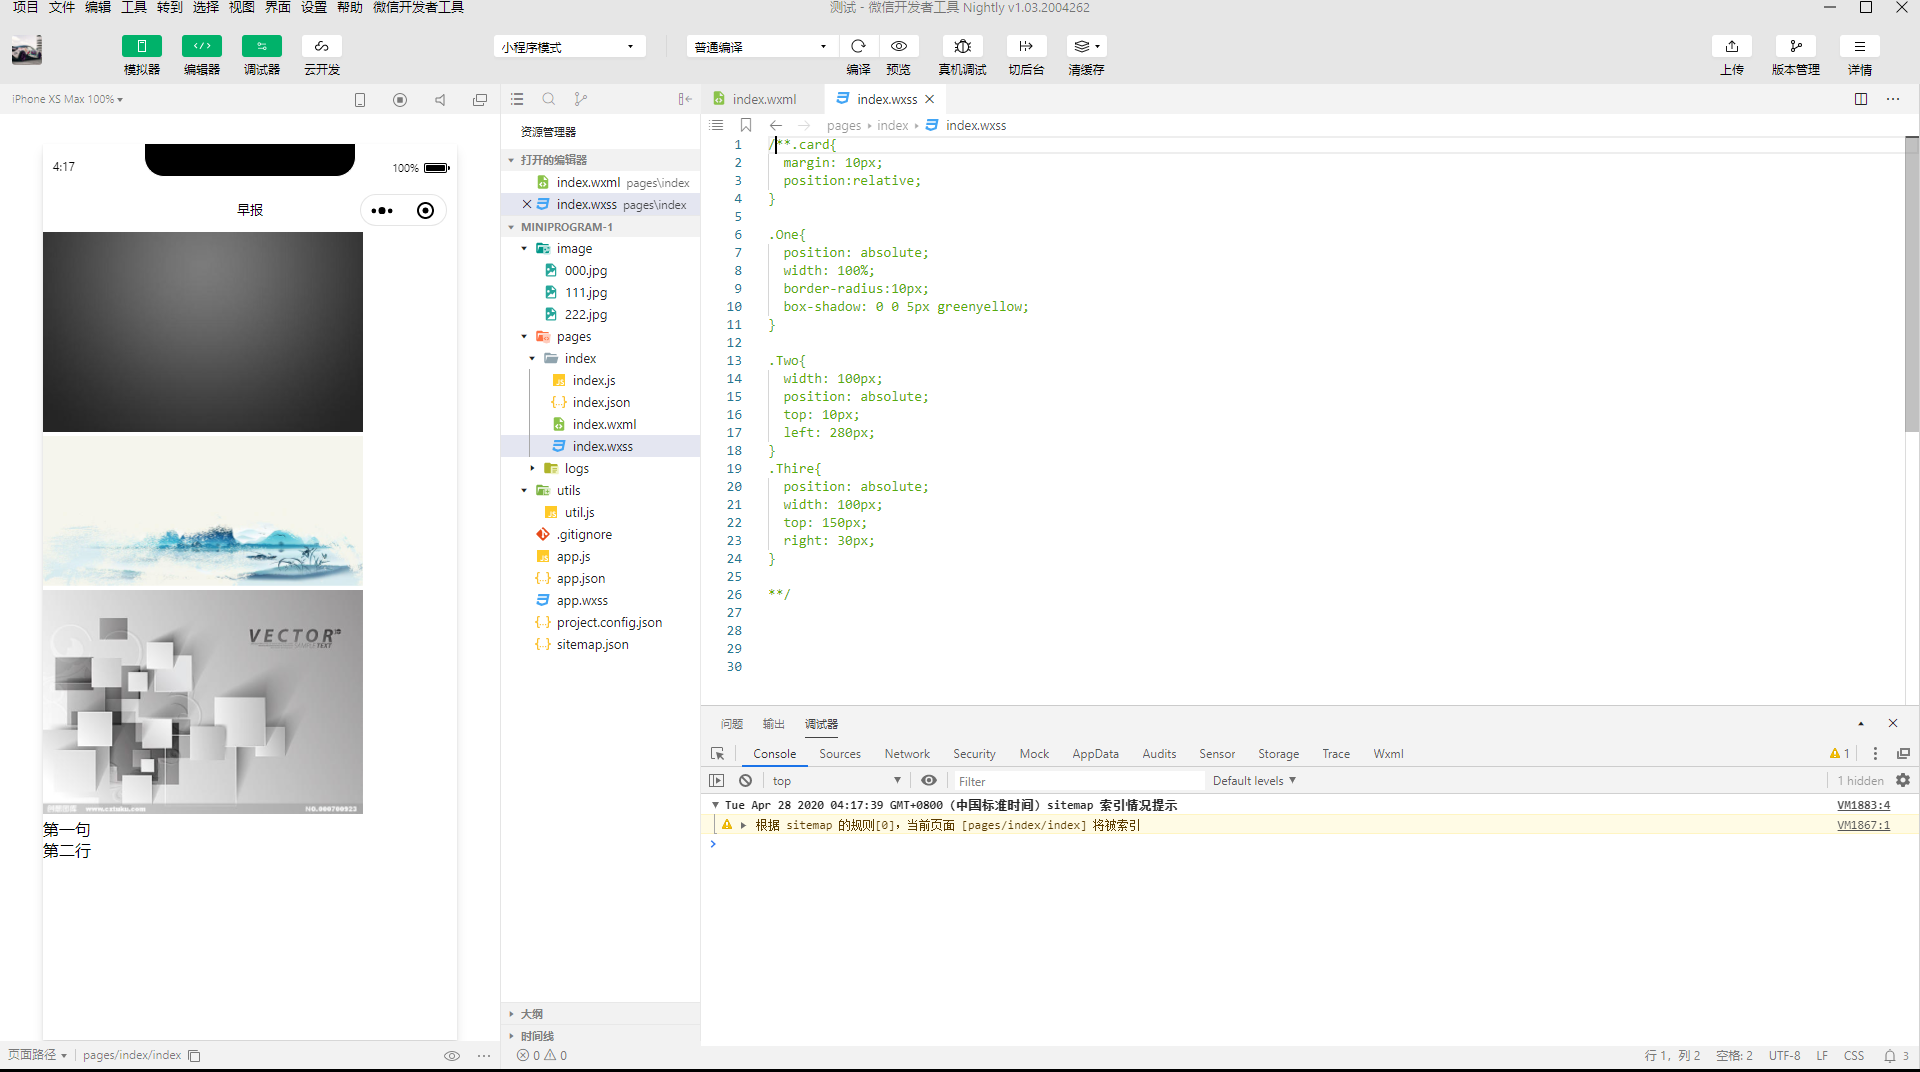Click the compile (编译) refresh icon
The image size is (1920, 1072).
point(858,46)
